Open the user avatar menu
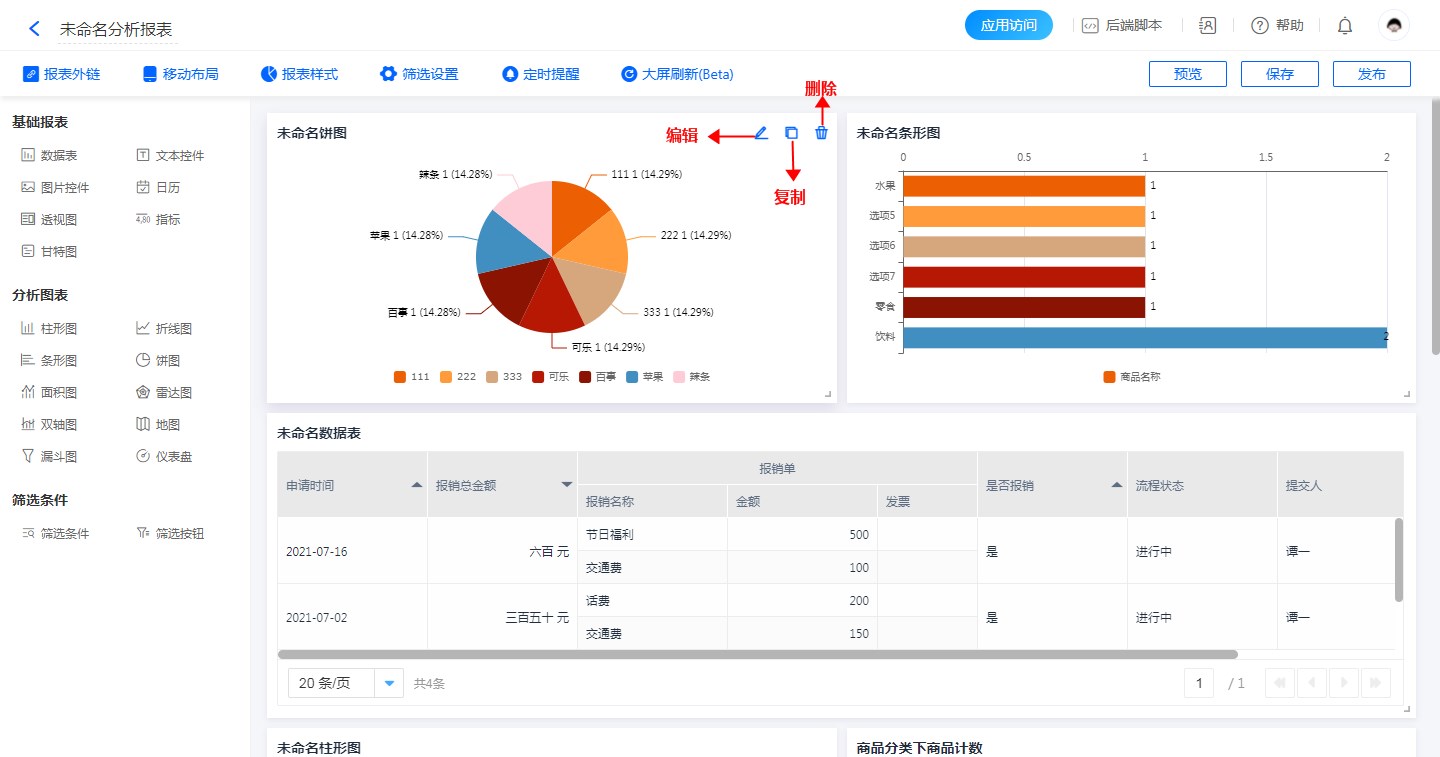The image size is (1440, 757). (x=1393, y=26)
